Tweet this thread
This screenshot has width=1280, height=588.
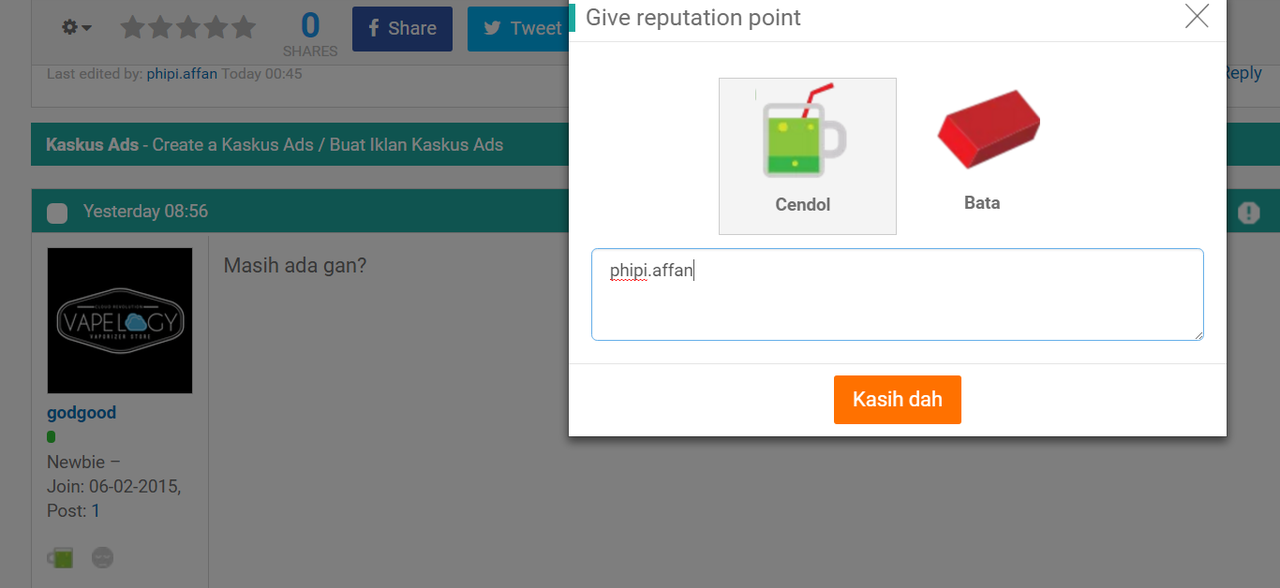pyautogui.click(x=518, y=29)
